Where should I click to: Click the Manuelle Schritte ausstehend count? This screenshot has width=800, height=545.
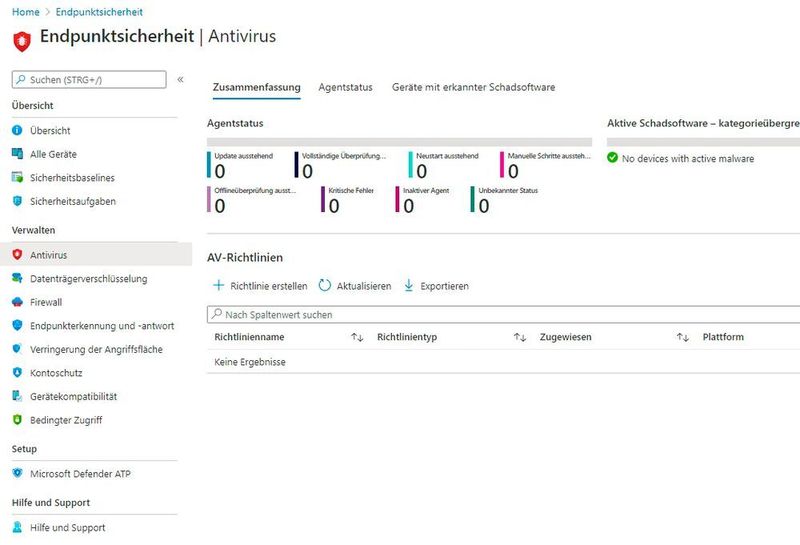click(x=513, y=171)
